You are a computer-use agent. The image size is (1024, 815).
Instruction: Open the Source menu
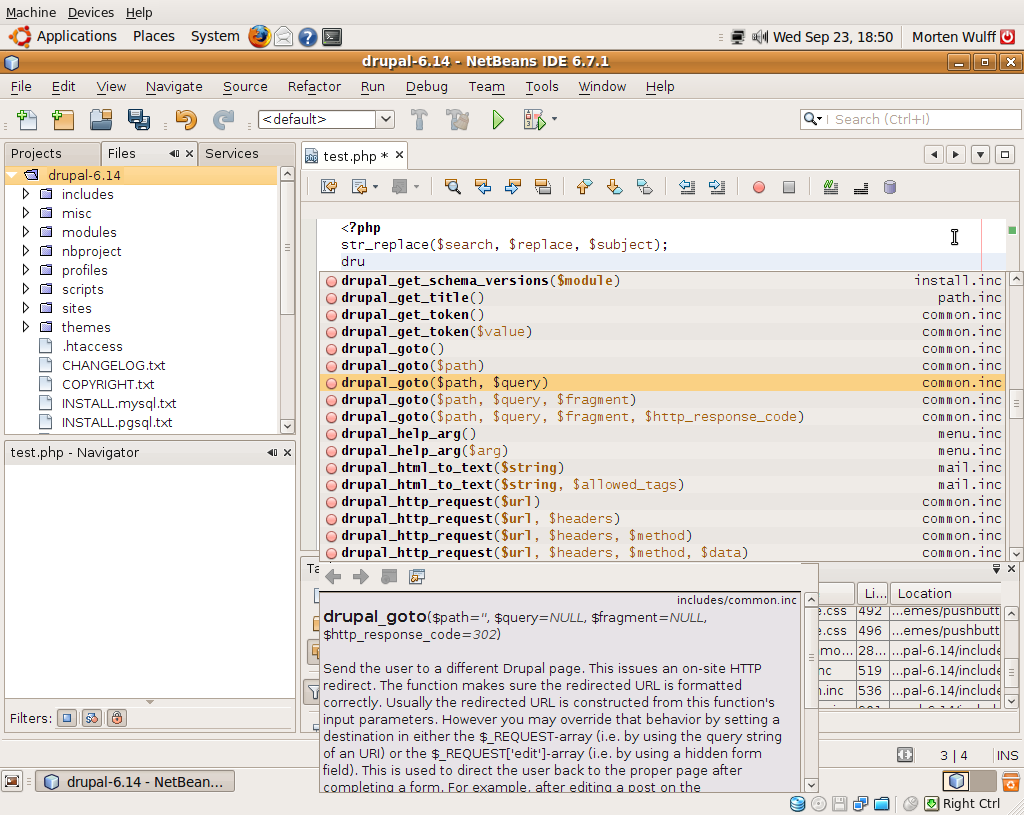245,86
